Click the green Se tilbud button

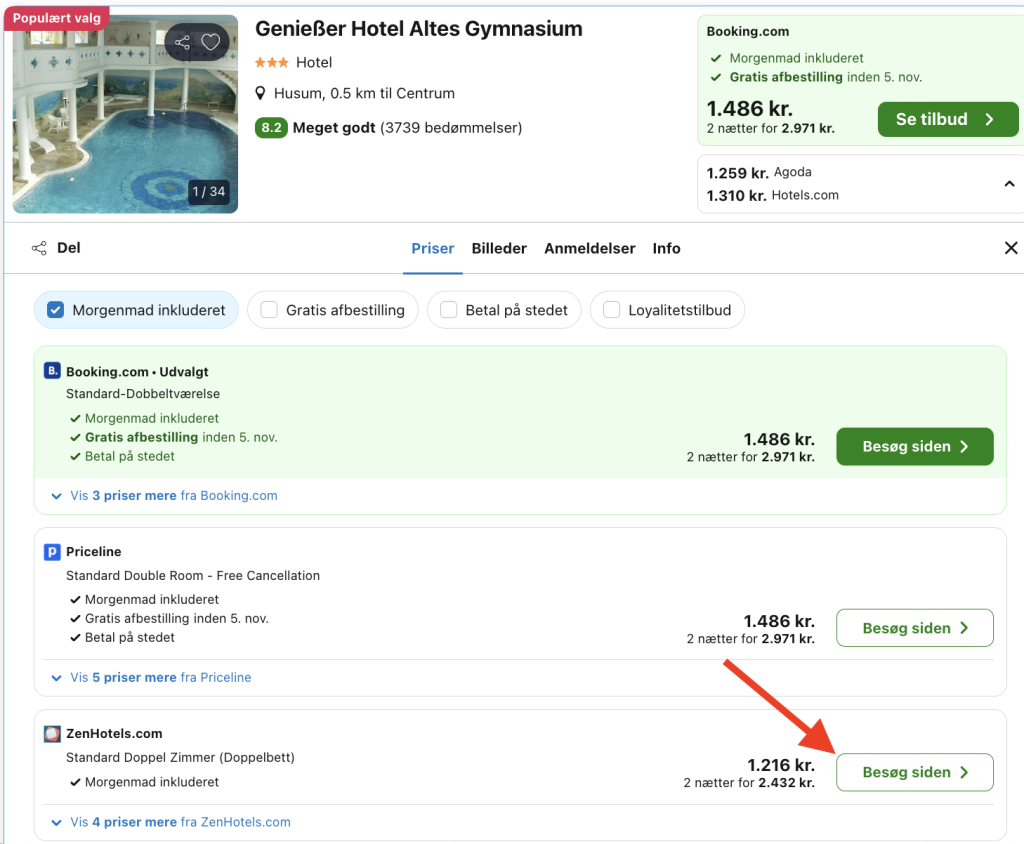point(947,120)
